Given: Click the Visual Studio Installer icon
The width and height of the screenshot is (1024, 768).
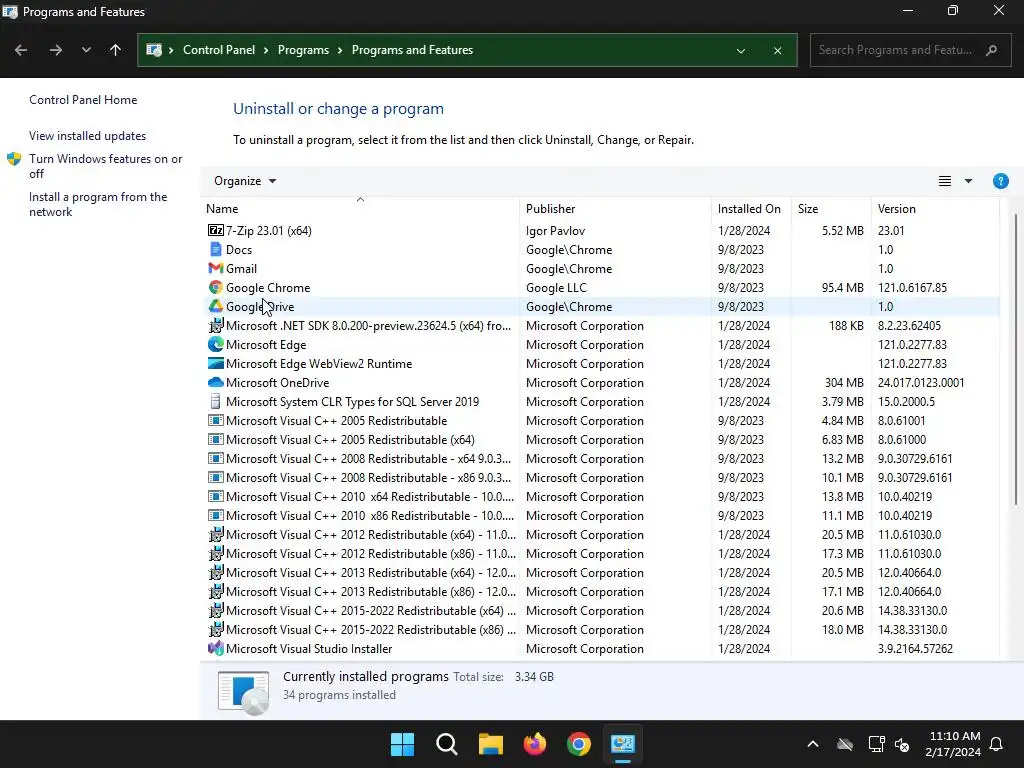Looking at the screenshot, I should click(x=216, y=648).
